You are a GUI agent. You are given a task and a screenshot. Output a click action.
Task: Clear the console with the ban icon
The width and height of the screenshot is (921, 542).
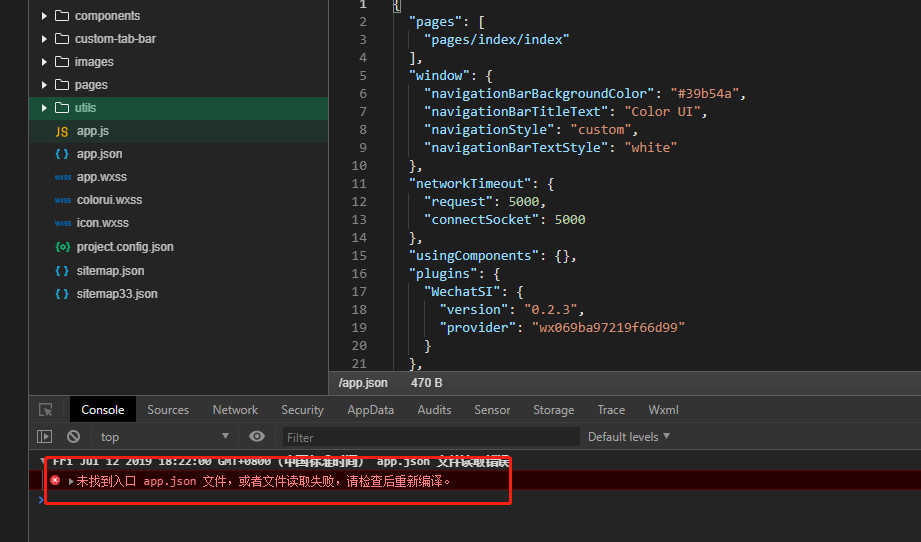(73, 436)
